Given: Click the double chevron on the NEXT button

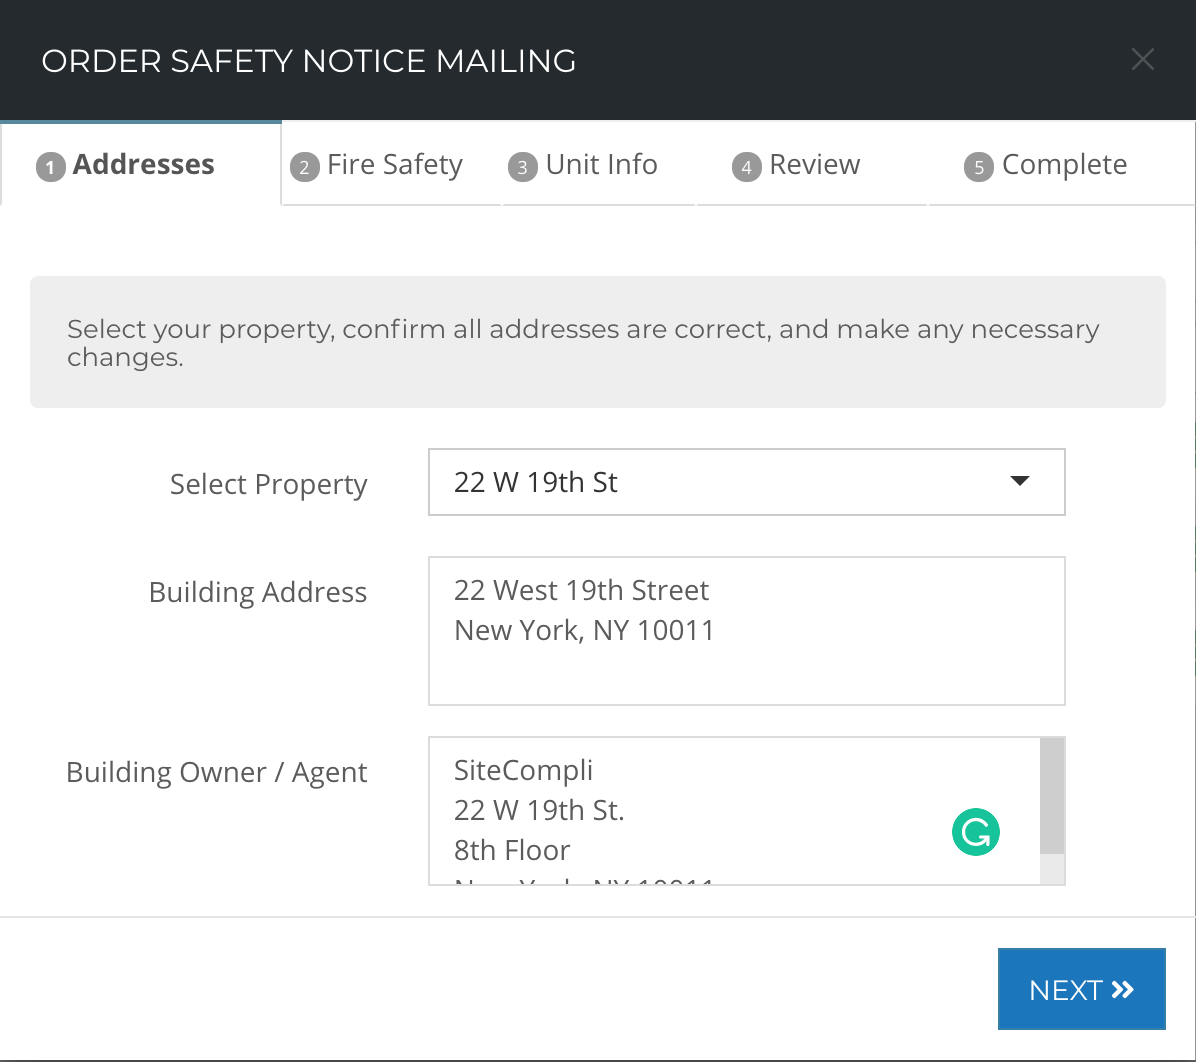Looking at the screenshot, I should pyautogui.click(x=1123, y=990).
